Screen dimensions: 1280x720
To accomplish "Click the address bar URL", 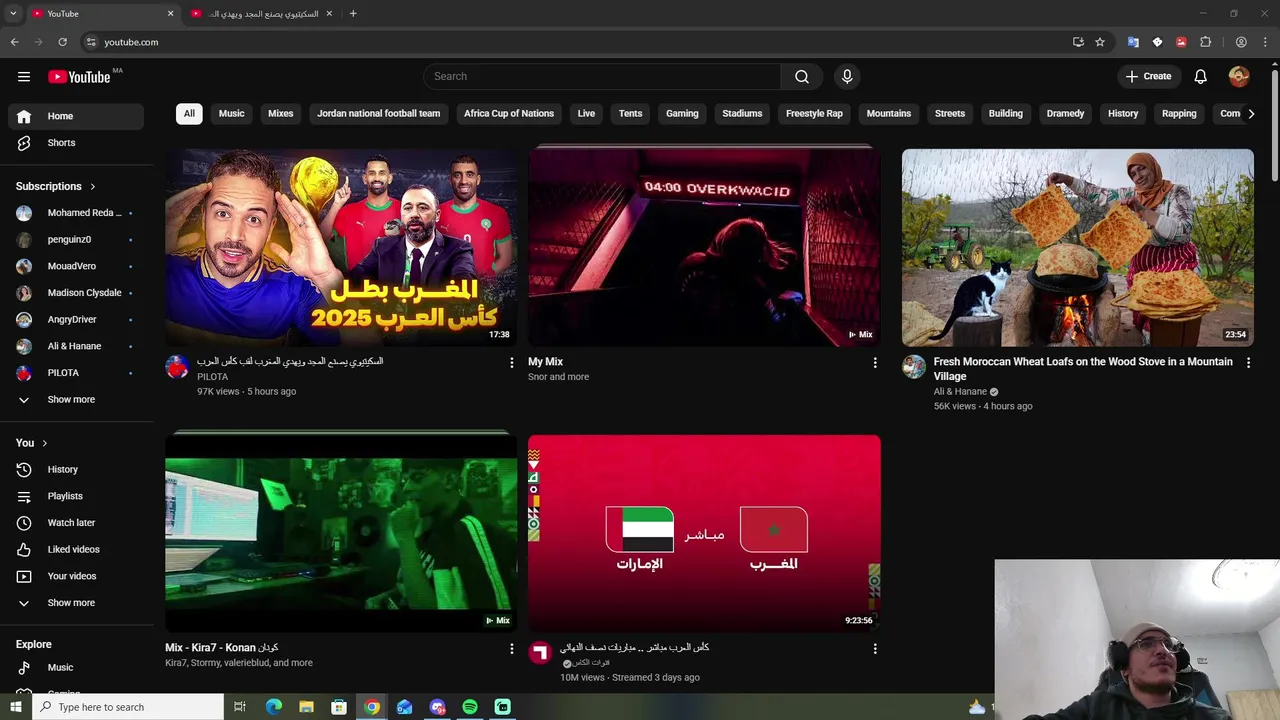I will (x=131, y=42).
